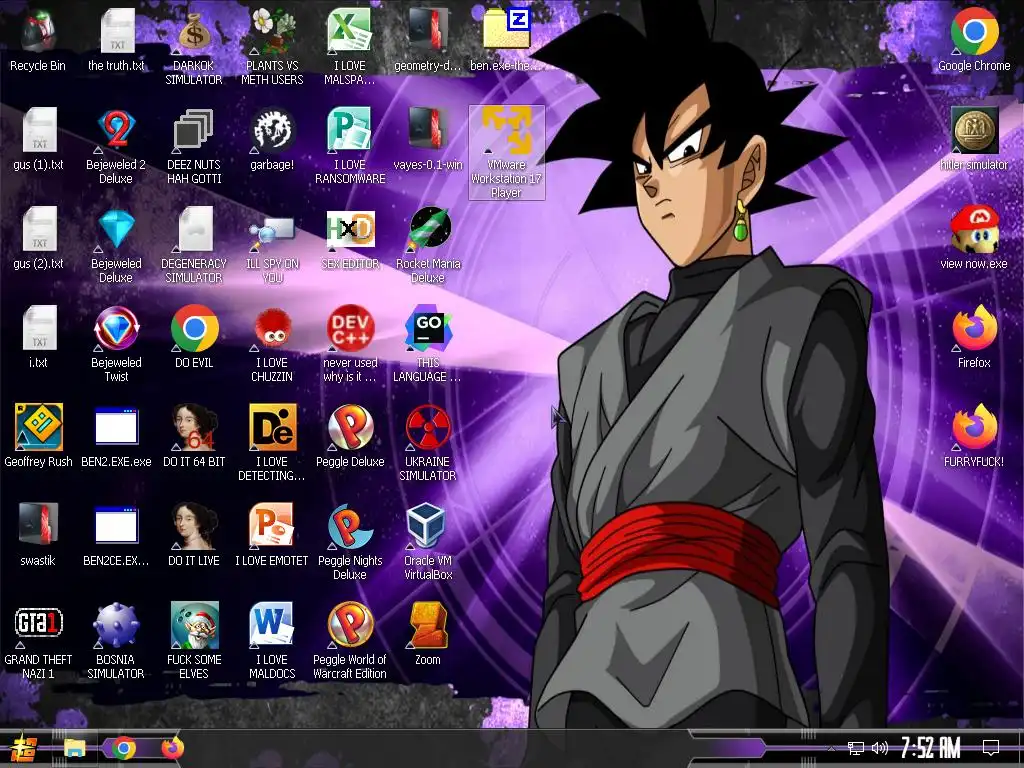Open the volume speaker tray icon

pyautogui.click(x=880, y=748)
